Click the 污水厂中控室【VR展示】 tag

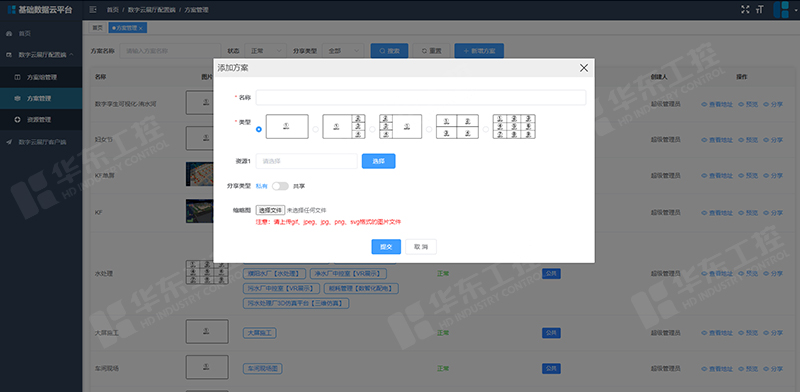[x=281, y=288]
